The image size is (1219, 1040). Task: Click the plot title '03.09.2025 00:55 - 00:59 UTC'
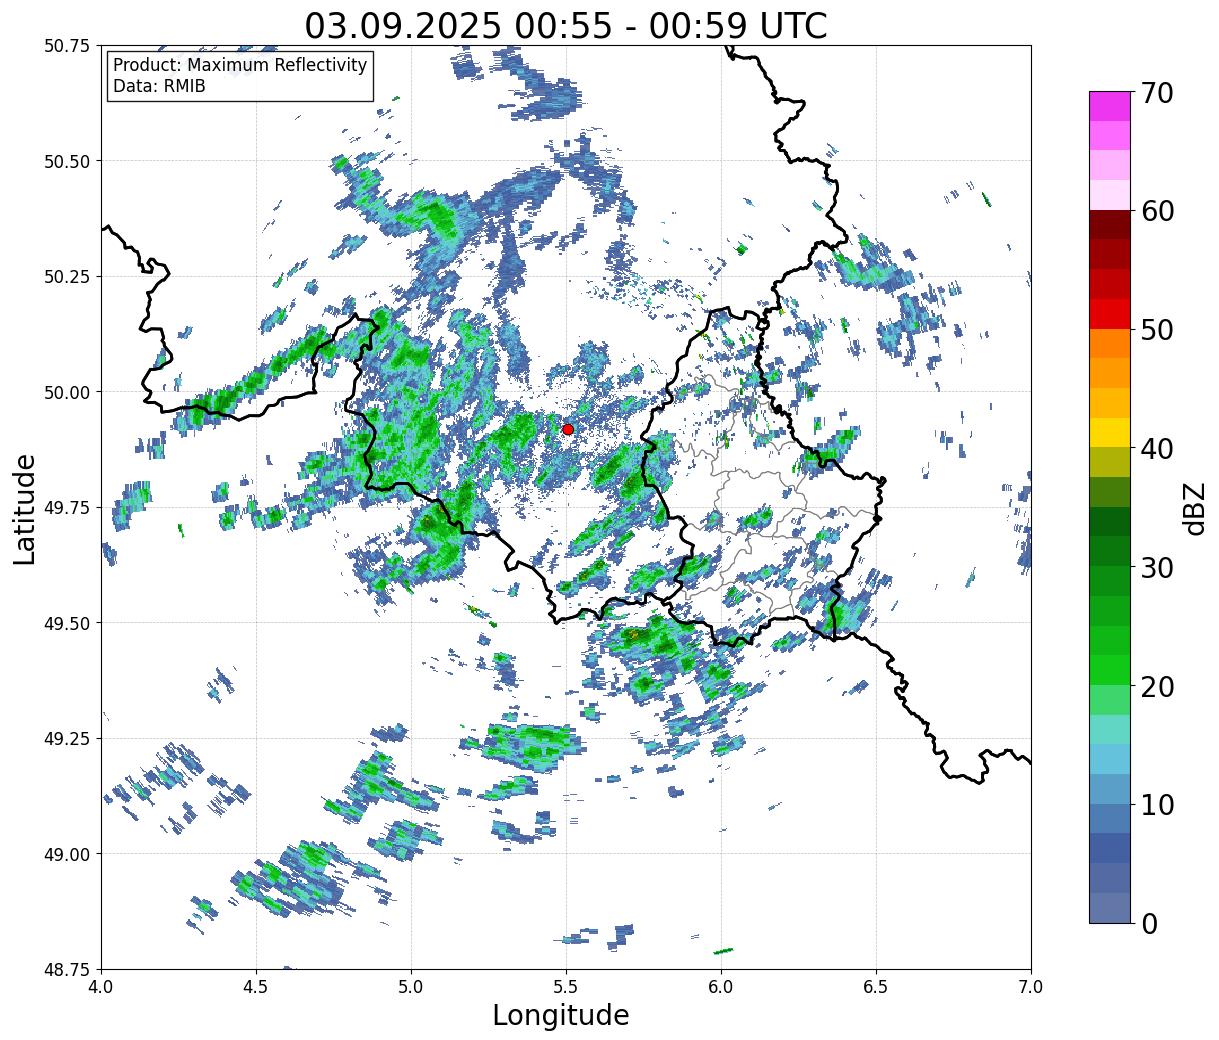pos(566,26)
